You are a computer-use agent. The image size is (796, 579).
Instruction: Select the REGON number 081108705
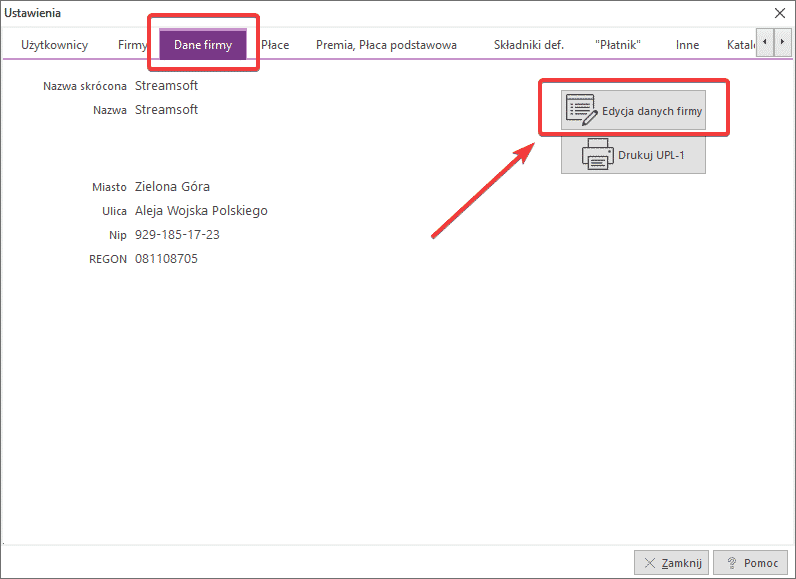[x=167, y=259]
